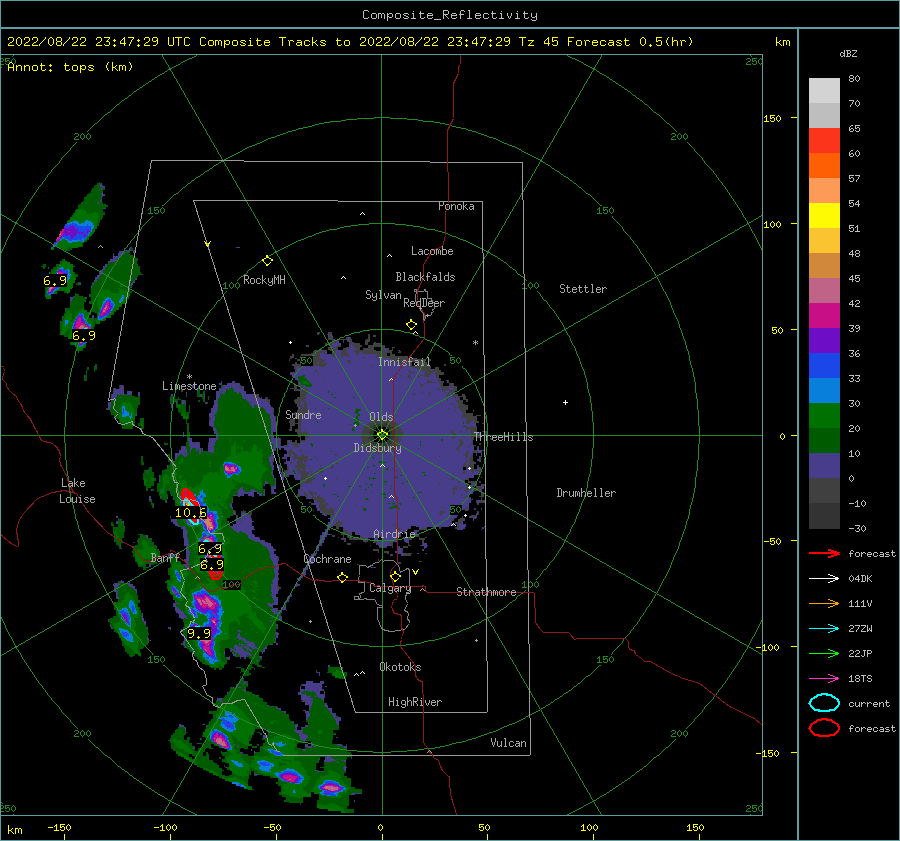Click the HighRiver label
Image resolution: width=900 pixels, height=841 pixels.
415,702
